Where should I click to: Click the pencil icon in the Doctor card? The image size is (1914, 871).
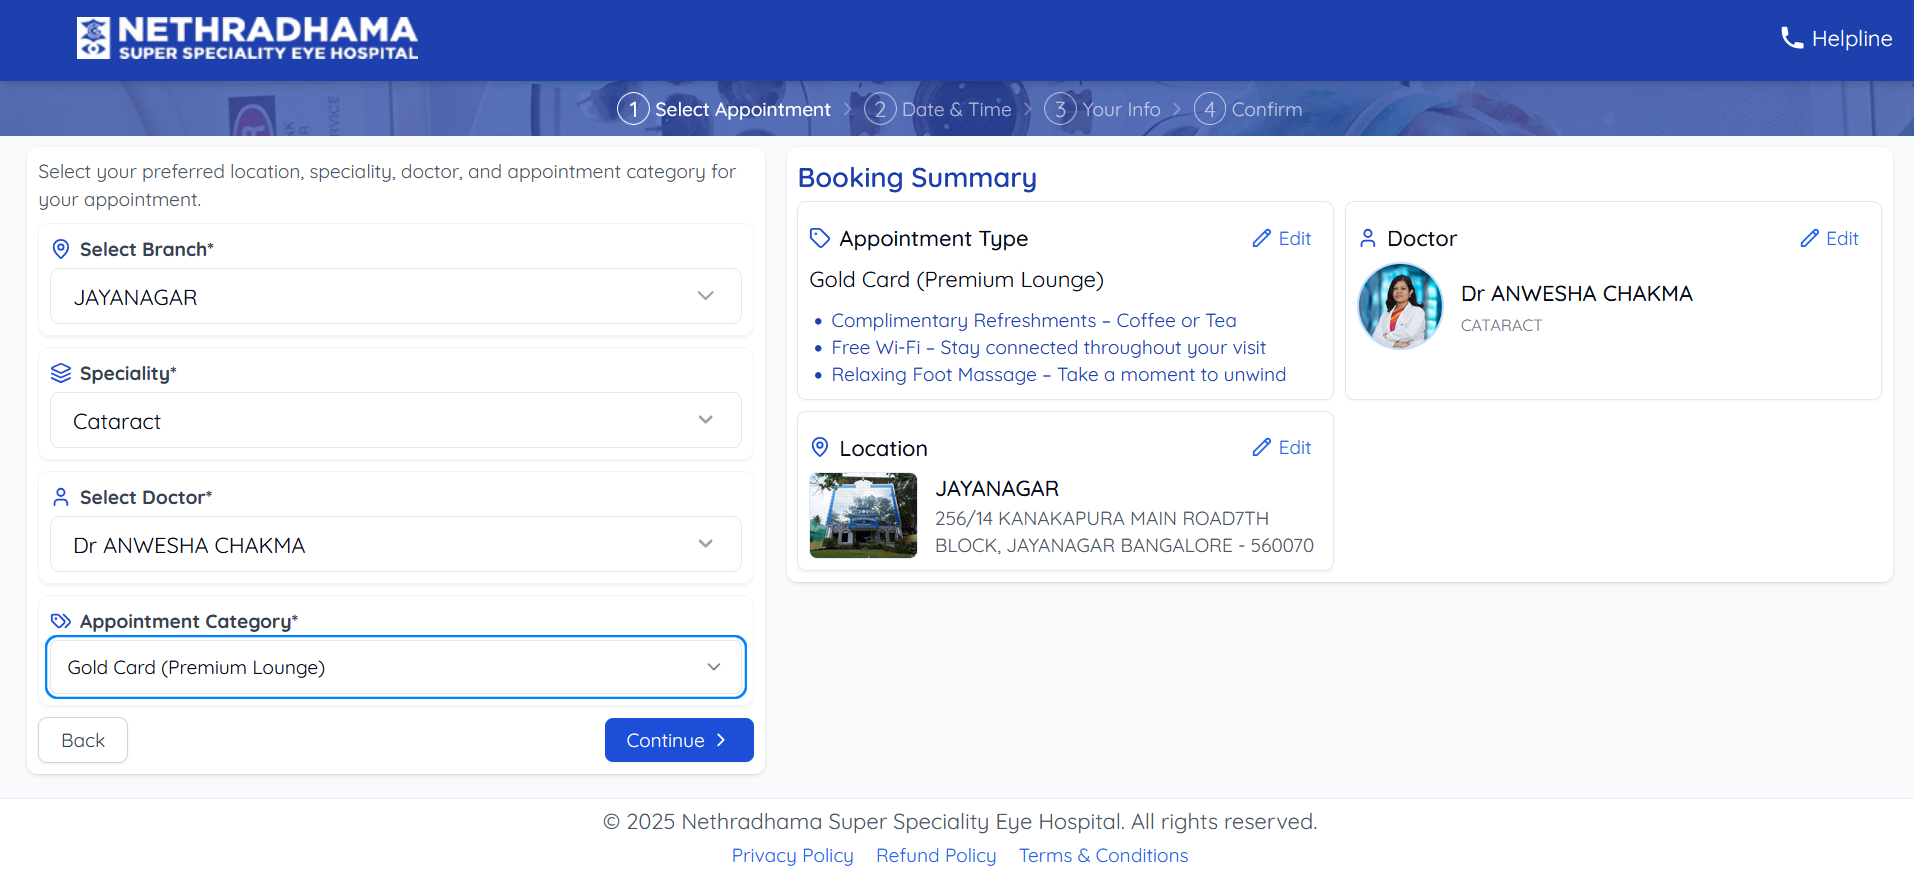coord(1809,239)
